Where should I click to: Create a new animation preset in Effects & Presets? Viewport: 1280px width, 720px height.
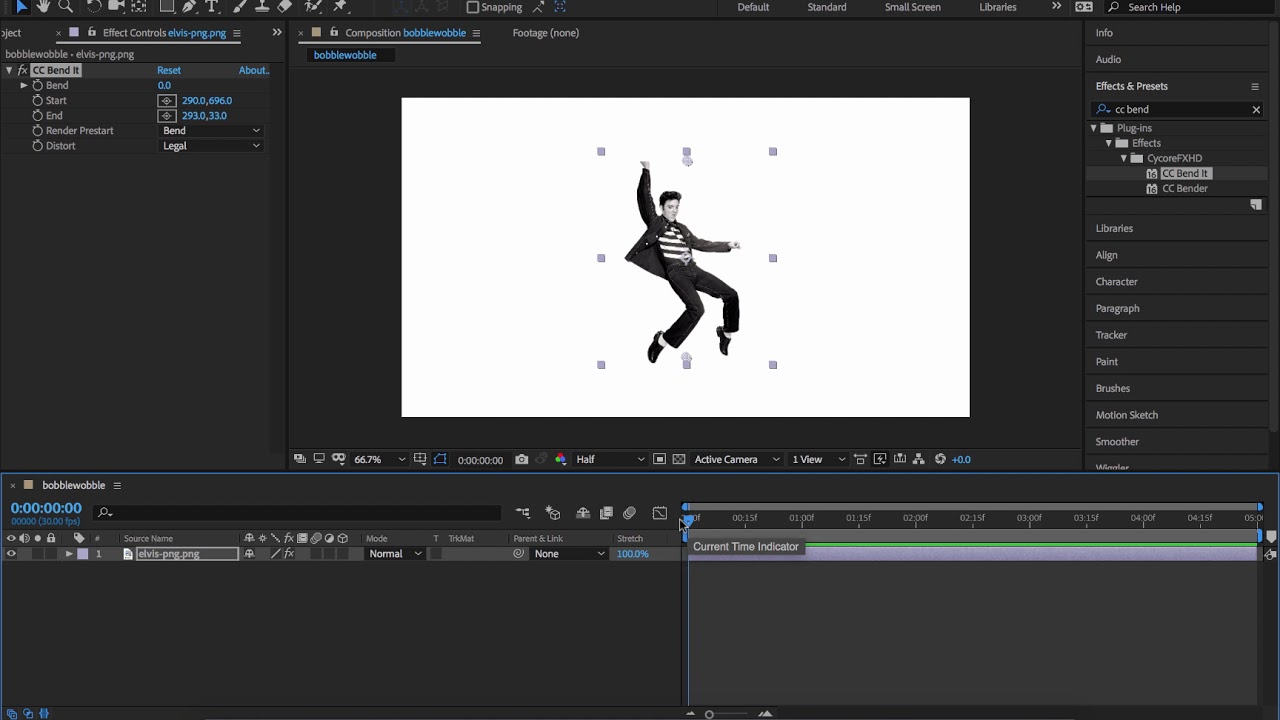1256,205
